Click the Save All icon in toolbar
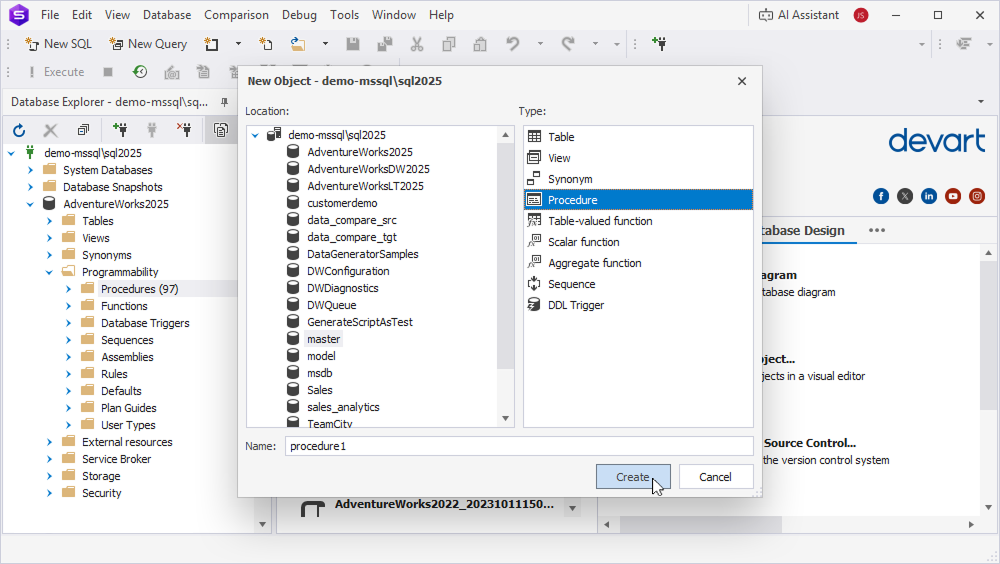Image resolution: width=1000 pixels, height=564 pixels. click(385, 44)
